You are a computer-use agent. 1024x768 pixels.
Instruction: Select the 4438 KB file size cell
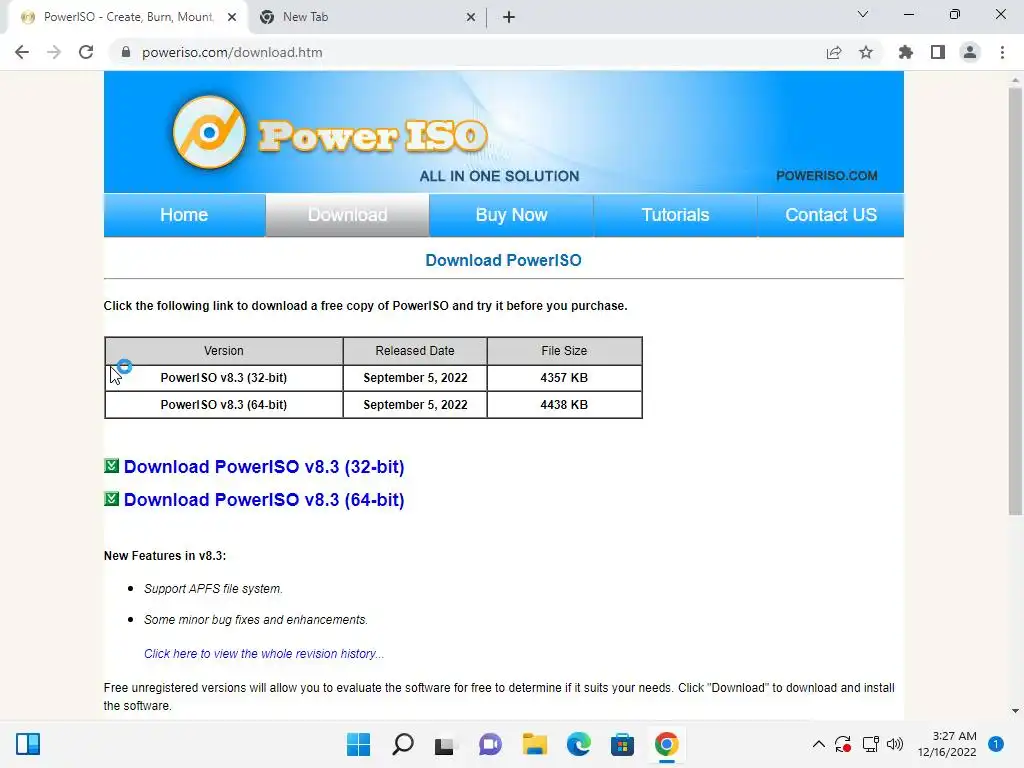pyautogui.click(x=564, y=405)
